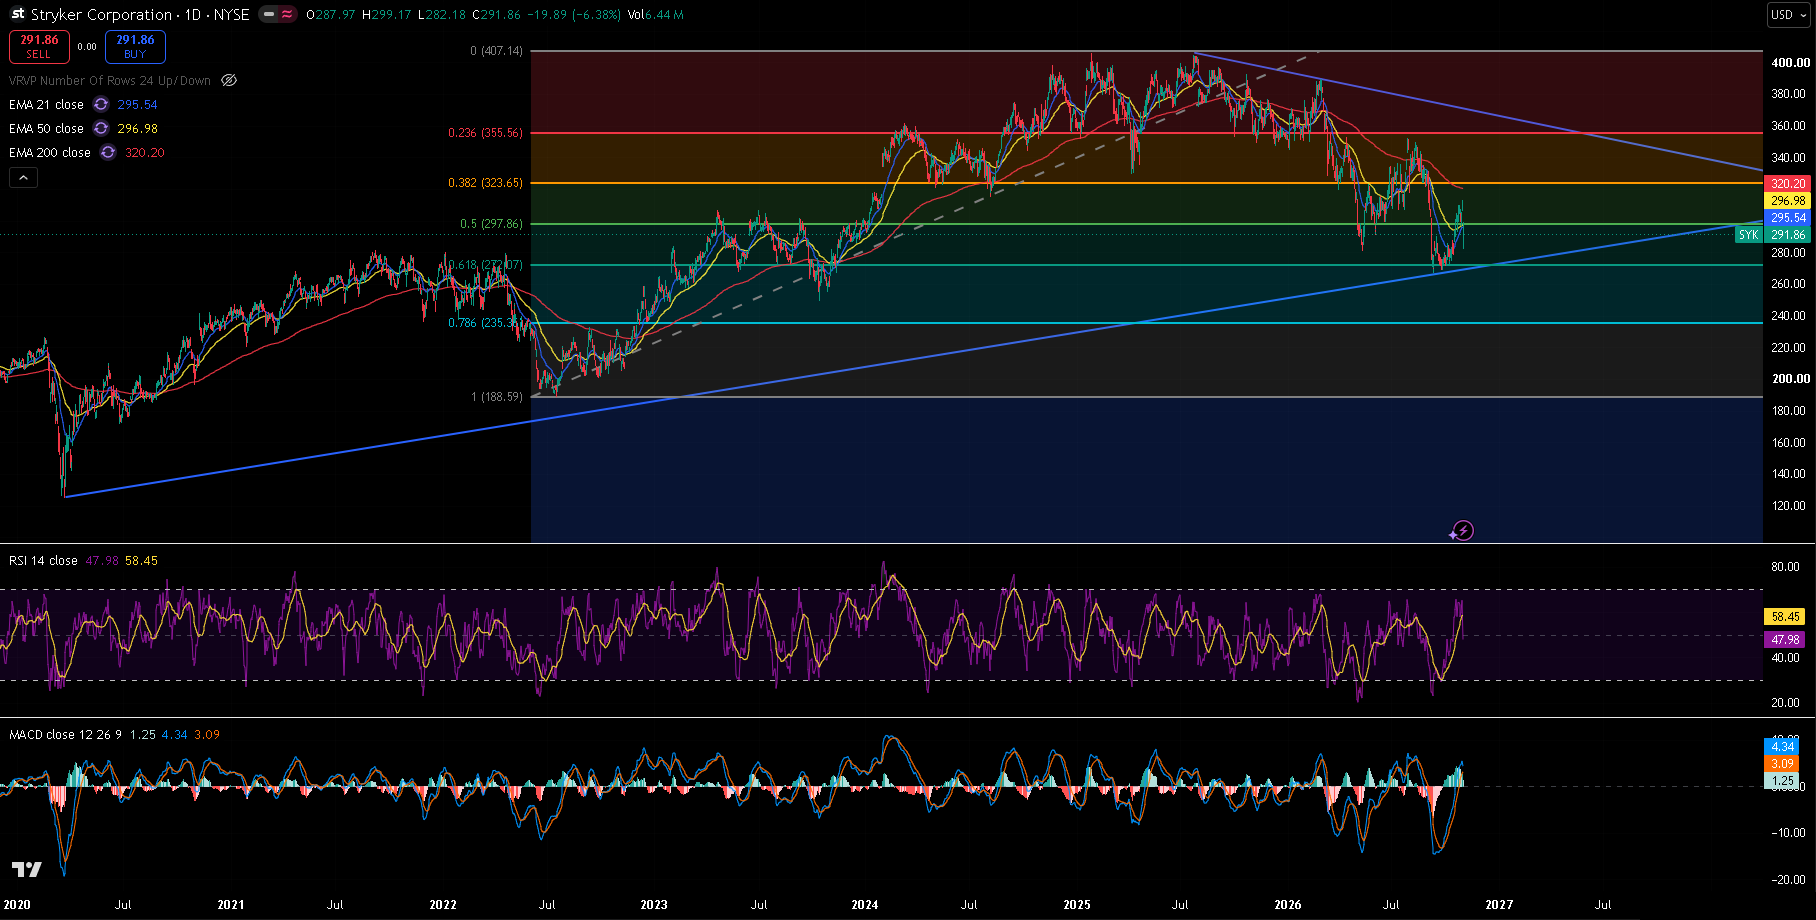Click the purple refresh icon beside EMA 50
Image resolution: width=1816 pixels, height=920 pixels.
(x=101, y=128)
